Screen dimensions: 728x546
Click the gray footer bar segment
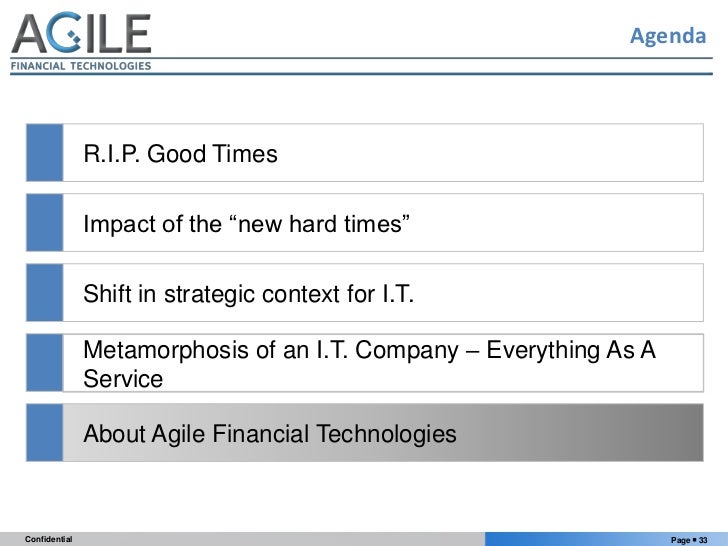click(242, 539)
